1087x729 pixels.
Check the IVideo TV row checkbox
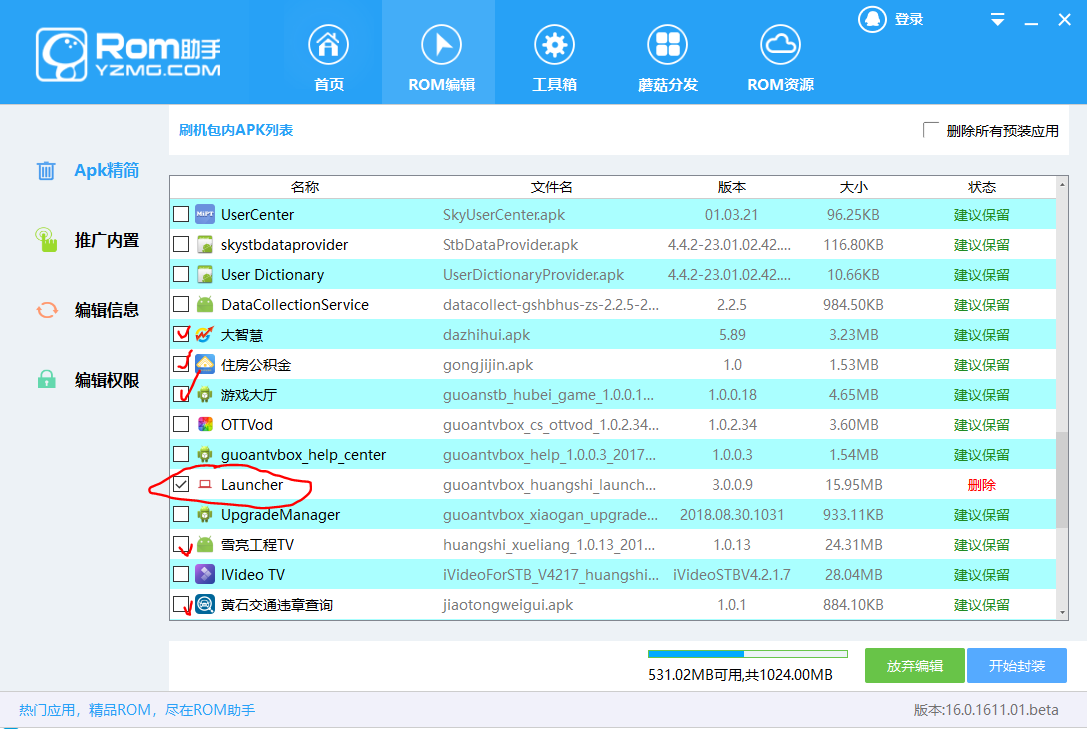pyautogui.click(x=181, y=574)
